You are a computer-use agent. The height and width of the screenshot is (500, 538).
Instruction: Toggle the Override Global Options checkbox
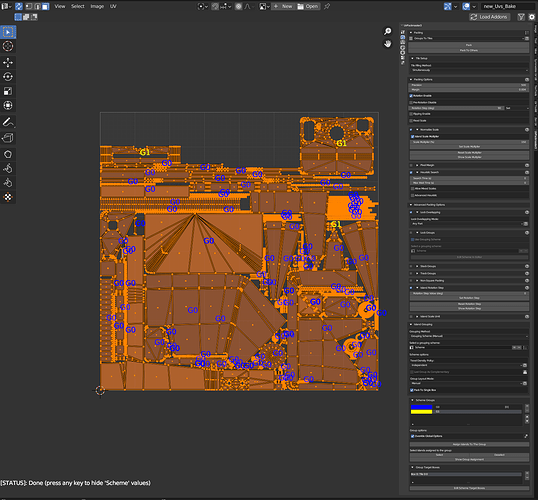coord(412,436)
